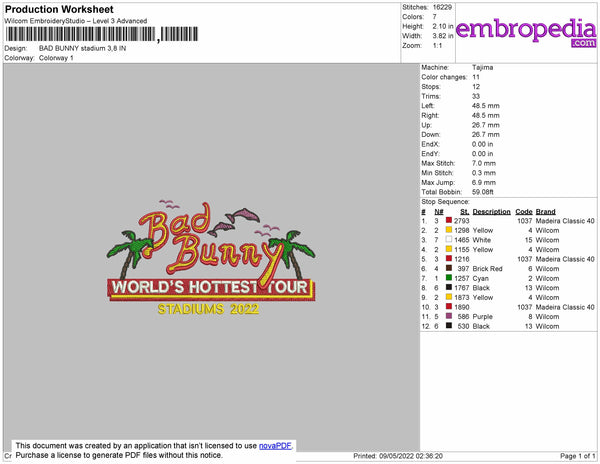This screenshot has height=464, width=600.
Task: Click stitch count '530' in row 12
Action: (x=463, y=326)
